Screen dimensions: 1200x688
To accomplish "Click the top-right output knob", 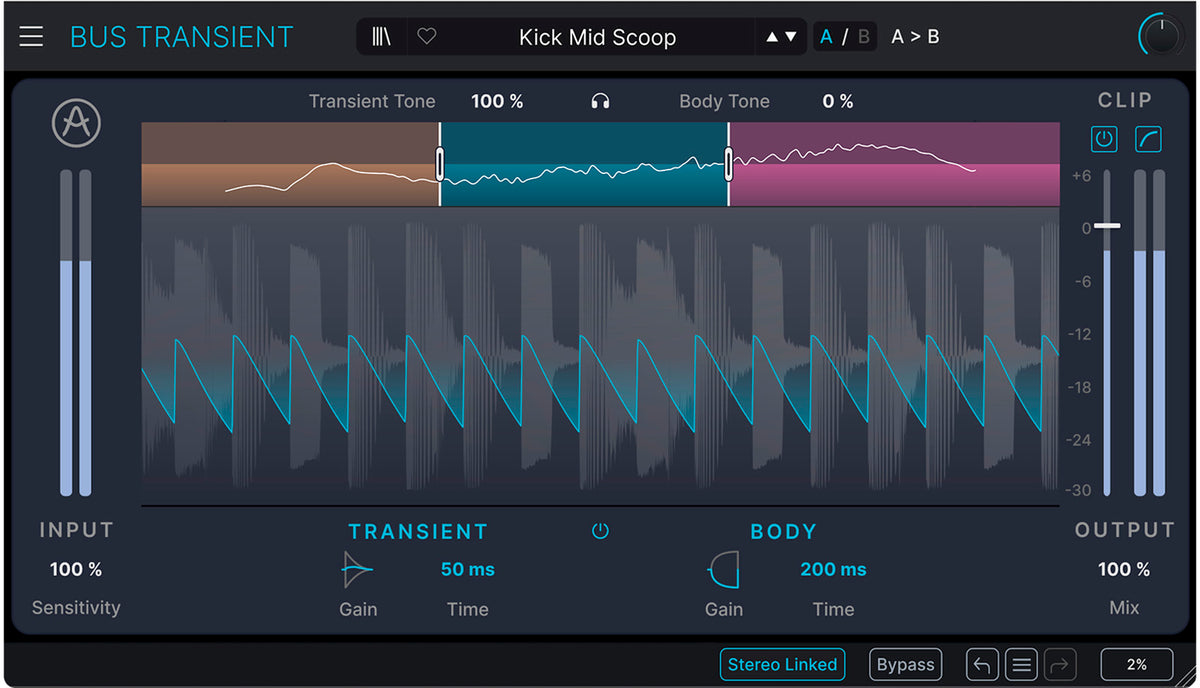I will (x=1161, y=36).
